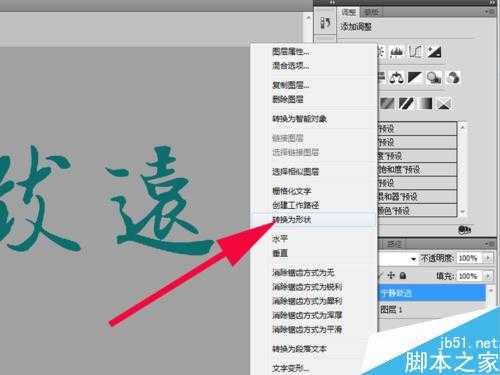Select the 混和器 presets row
The image size is (500, 375).
point(417,197)
